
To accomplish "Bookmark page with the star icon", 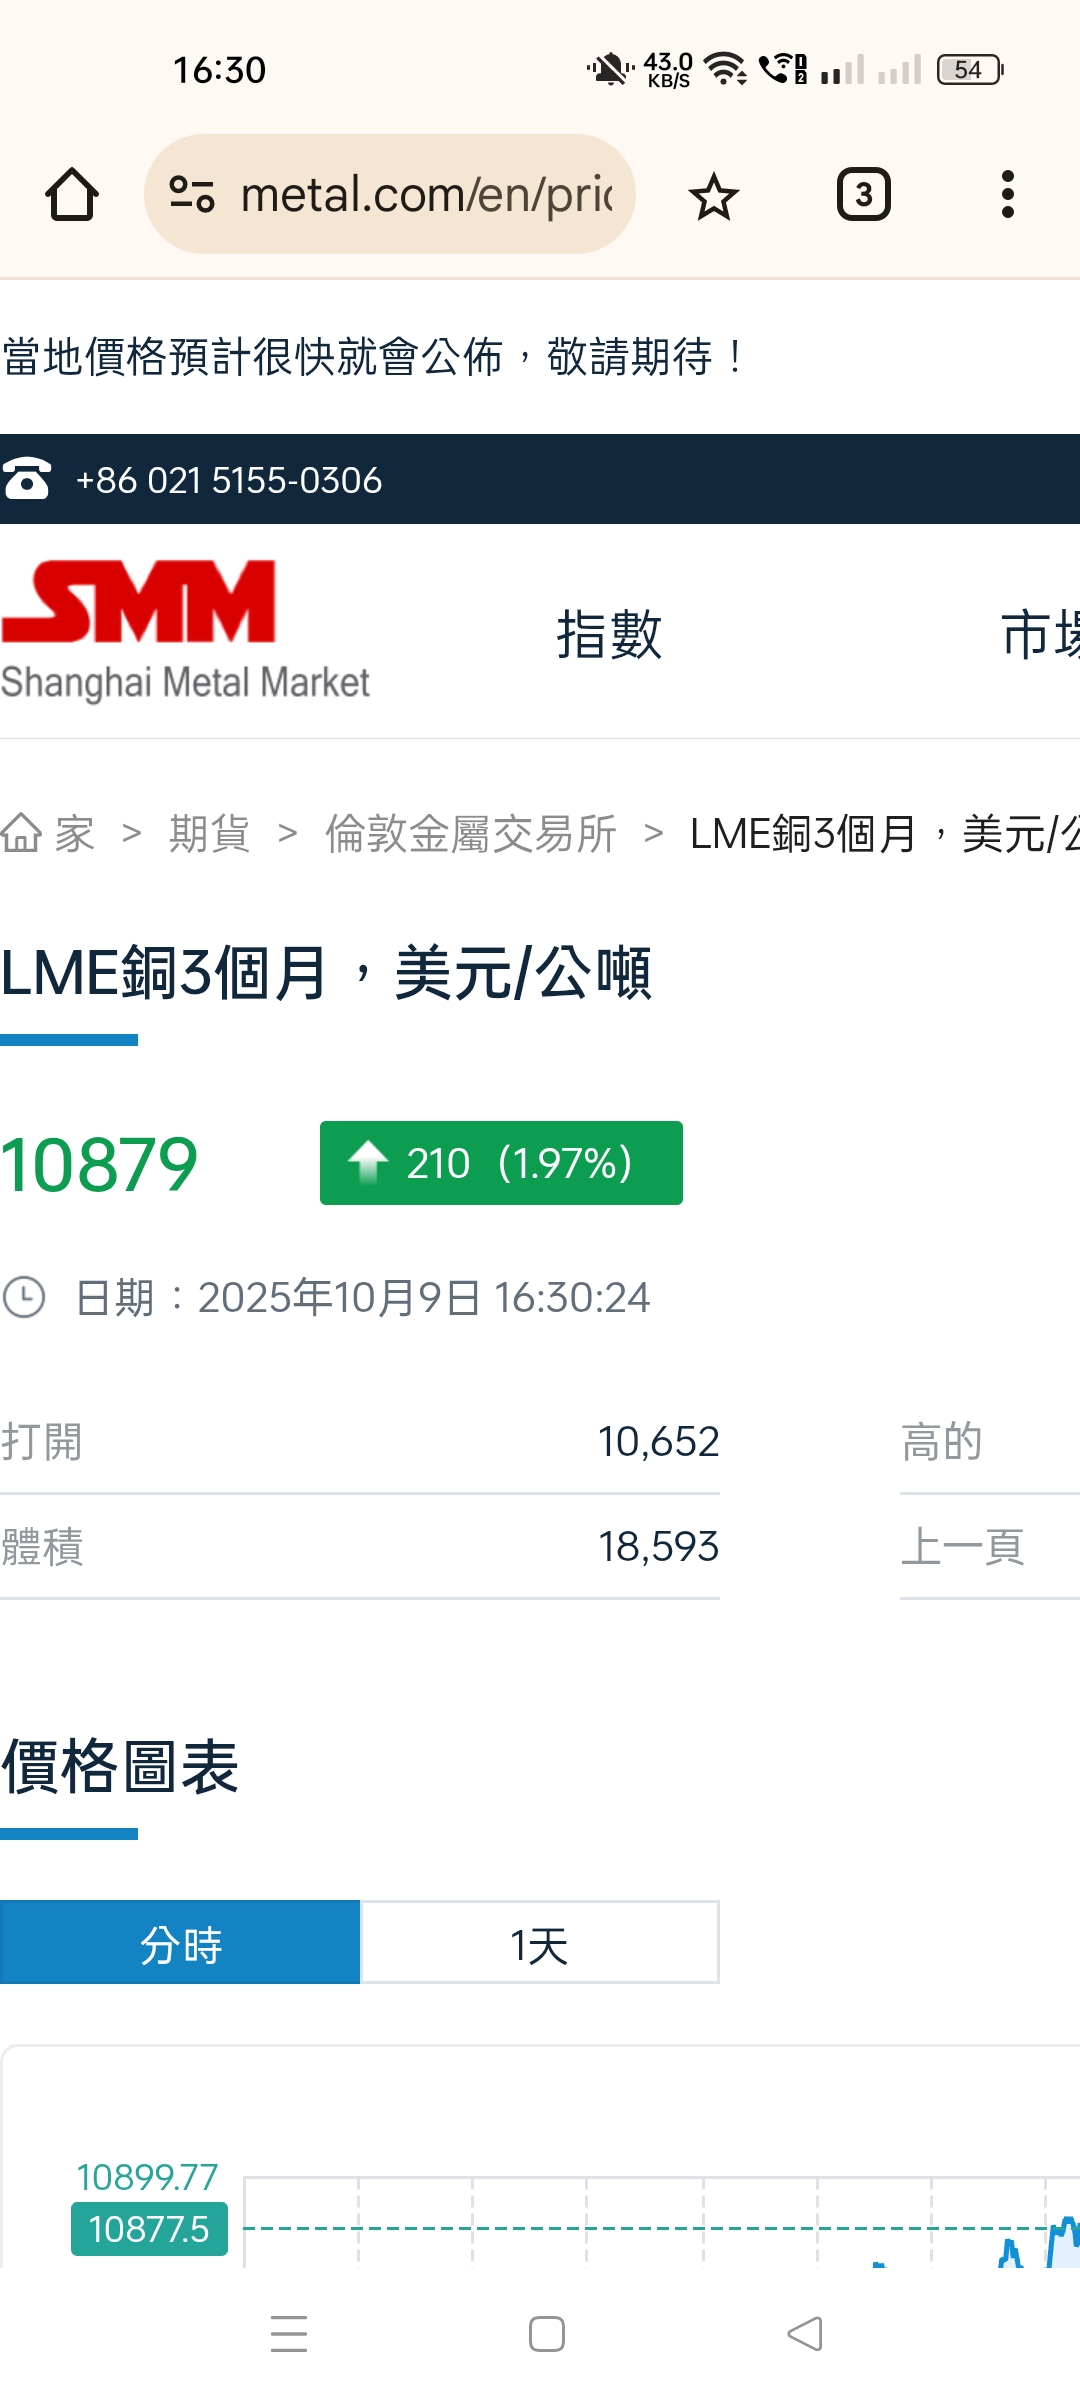I will (714, 195).
